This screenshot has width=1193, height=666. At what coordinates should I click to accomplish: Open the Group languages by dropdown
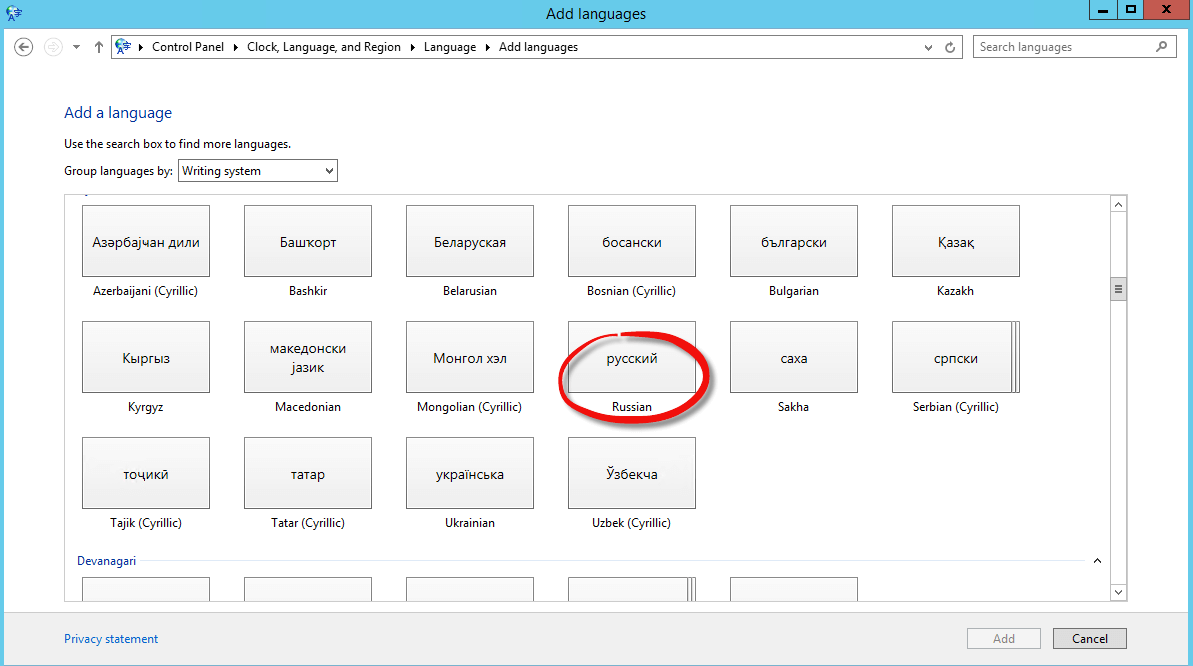click(x=258, y=171)
